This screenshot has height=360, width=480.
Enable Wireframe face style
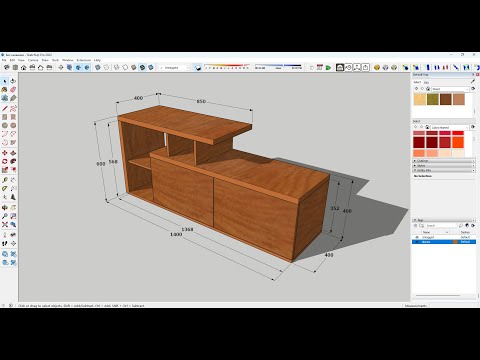(116, 67)
